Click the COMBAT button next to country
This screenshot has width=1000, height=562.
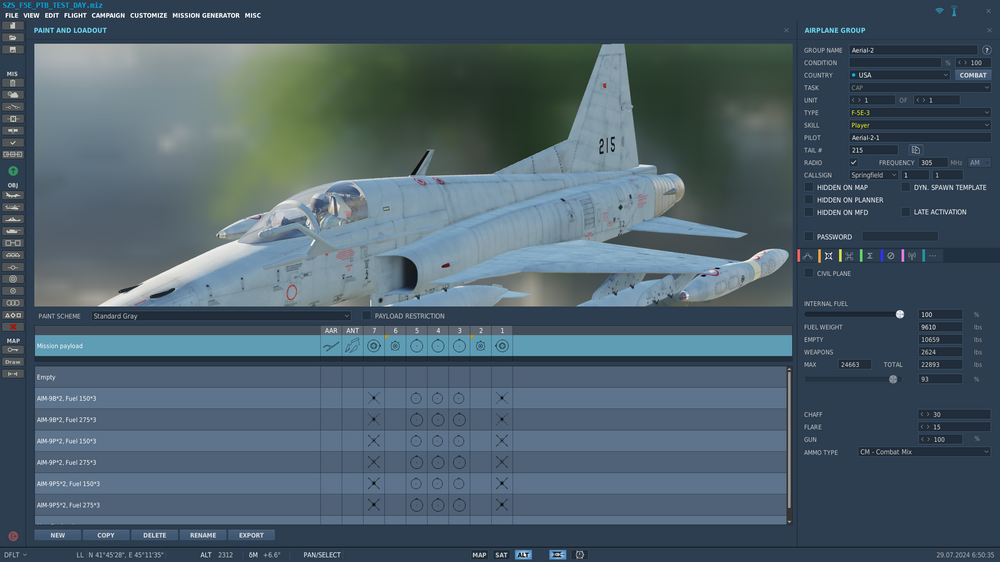[x=973, y=75]
